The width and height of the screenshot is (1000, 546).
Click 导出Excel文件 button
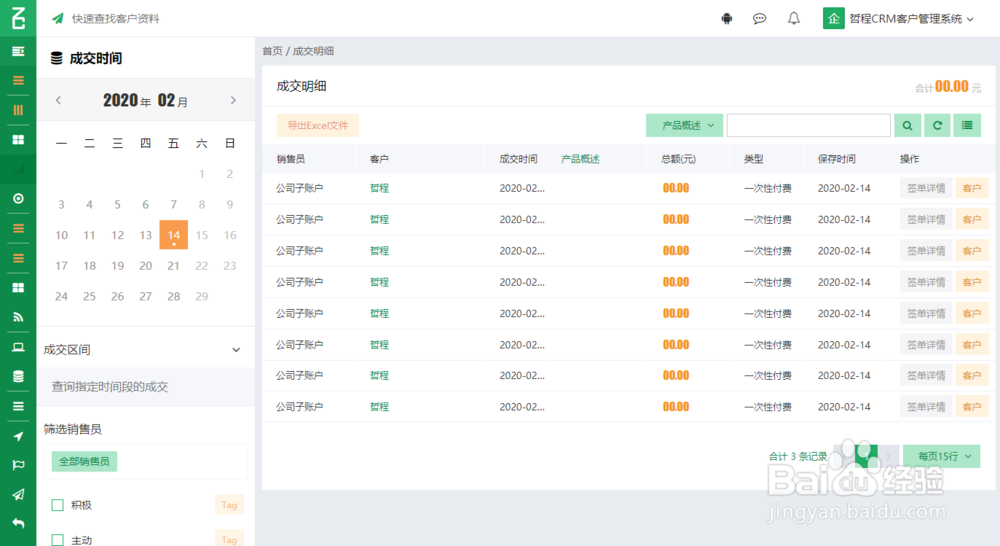point(318,126)
